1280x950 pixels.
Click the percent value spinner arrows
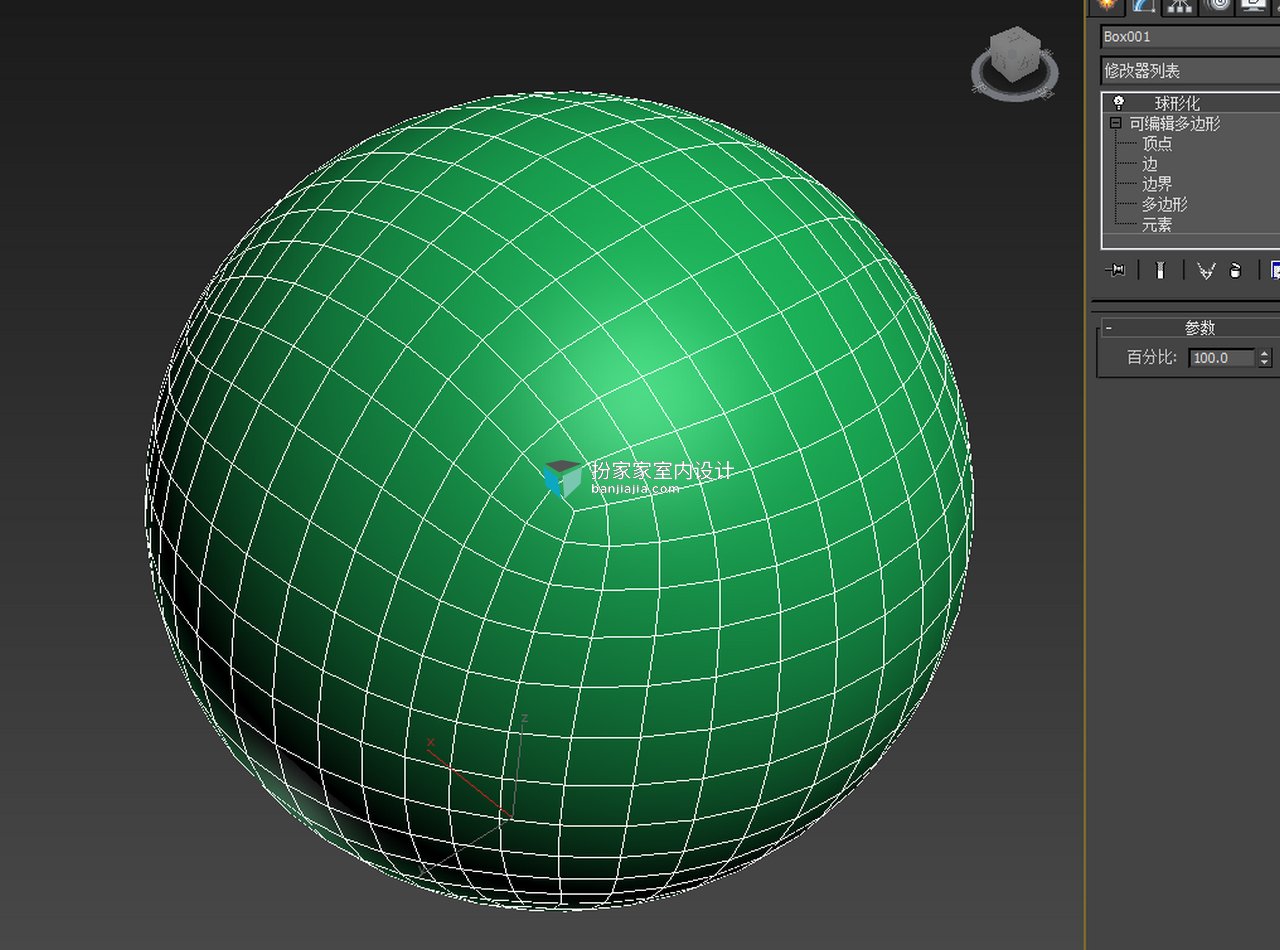pyautogui.click(x=1265, y=357)
